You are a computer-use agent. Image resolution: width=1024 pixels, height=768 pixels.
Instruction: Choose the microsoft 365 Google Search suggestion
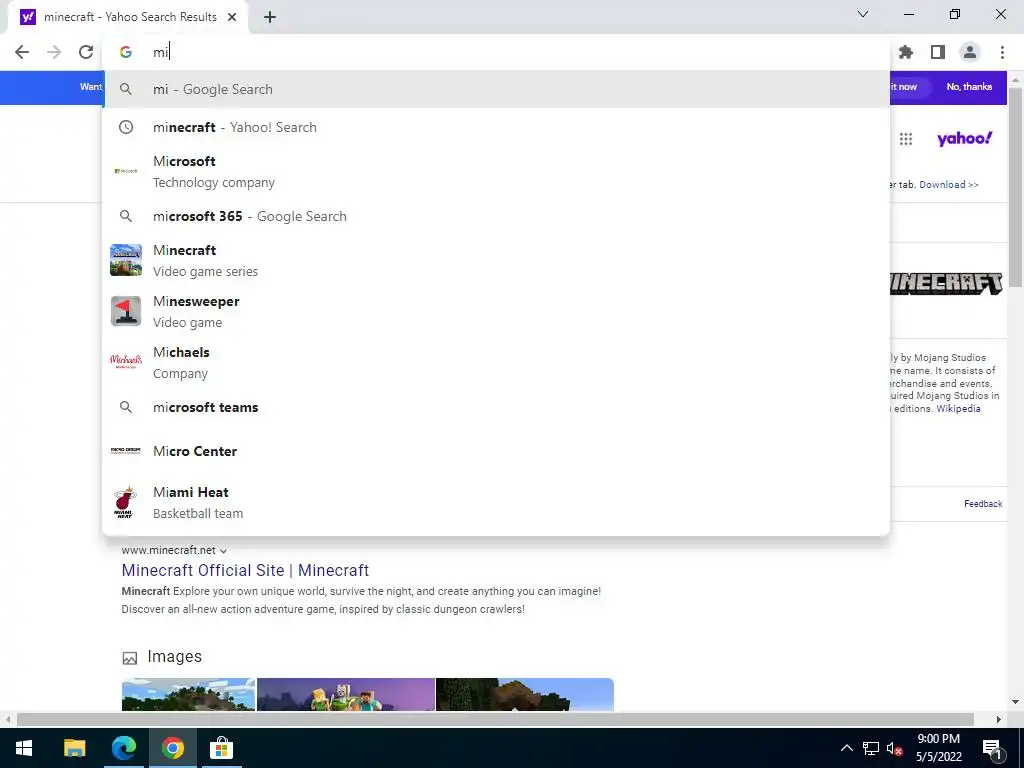pyautogui.click(x=496, y=216)
